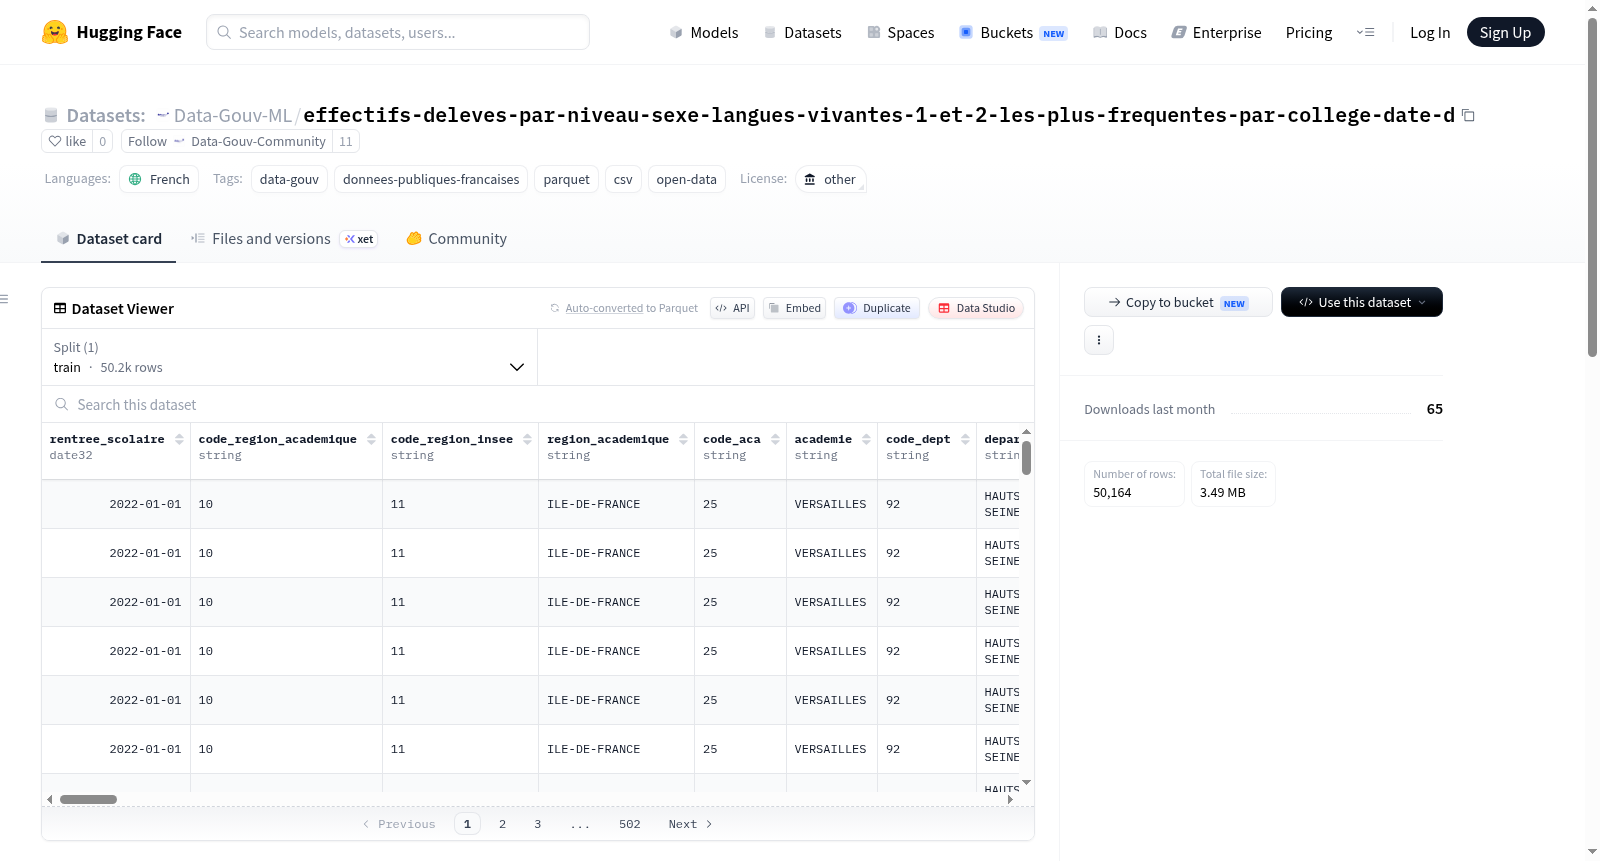
Task: Expand the navigation overflow menu
Action: [x=1365, y=32]
